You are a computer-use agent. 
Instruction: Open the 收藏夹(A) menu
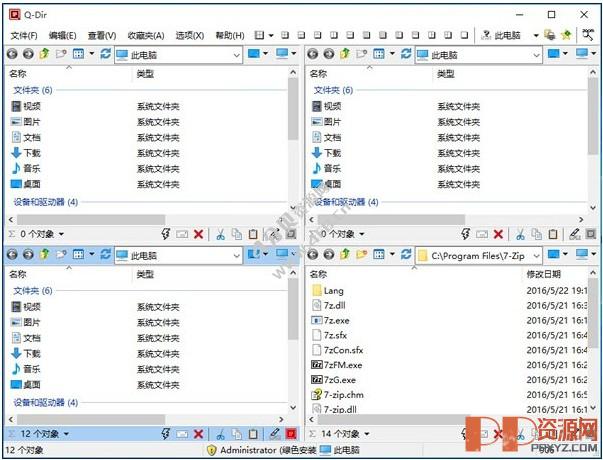146,35
